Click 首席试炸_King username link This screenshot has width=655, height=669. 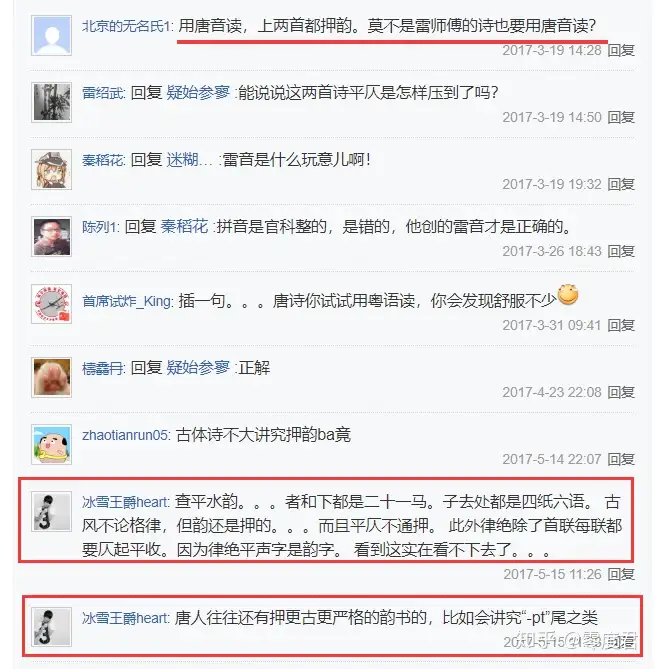tap(127, 301)
